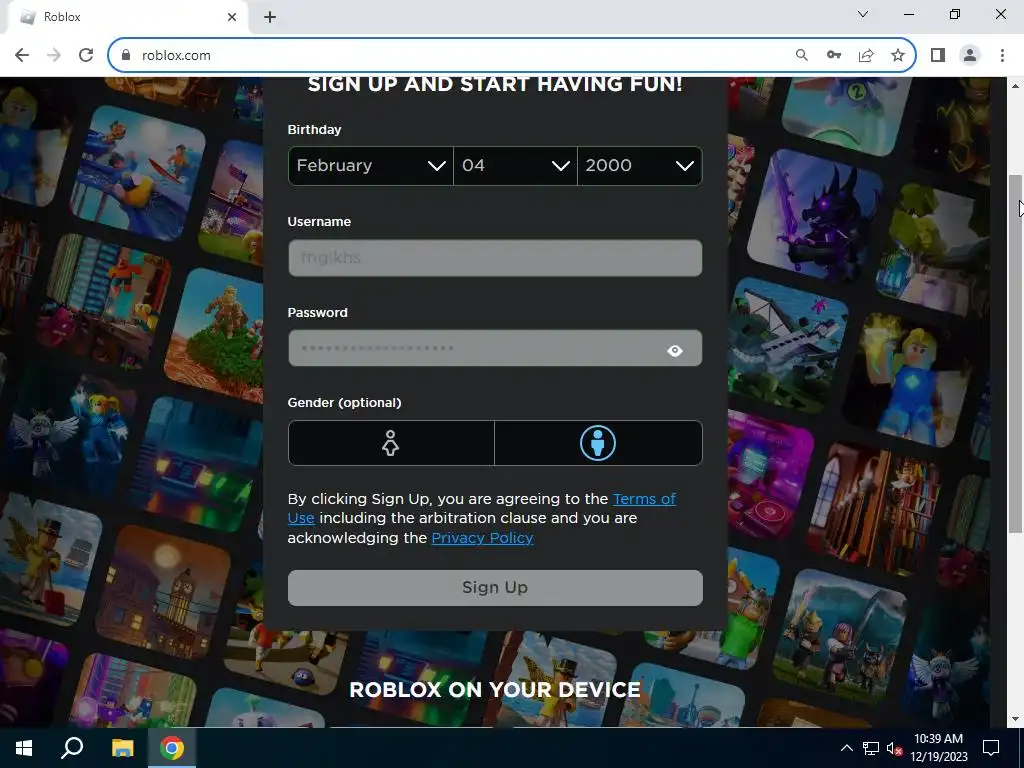Image resolution: width=1024 pixels, height=768 pixels.
Task: Open taskbar clock and date
Action: click(938, 748)
